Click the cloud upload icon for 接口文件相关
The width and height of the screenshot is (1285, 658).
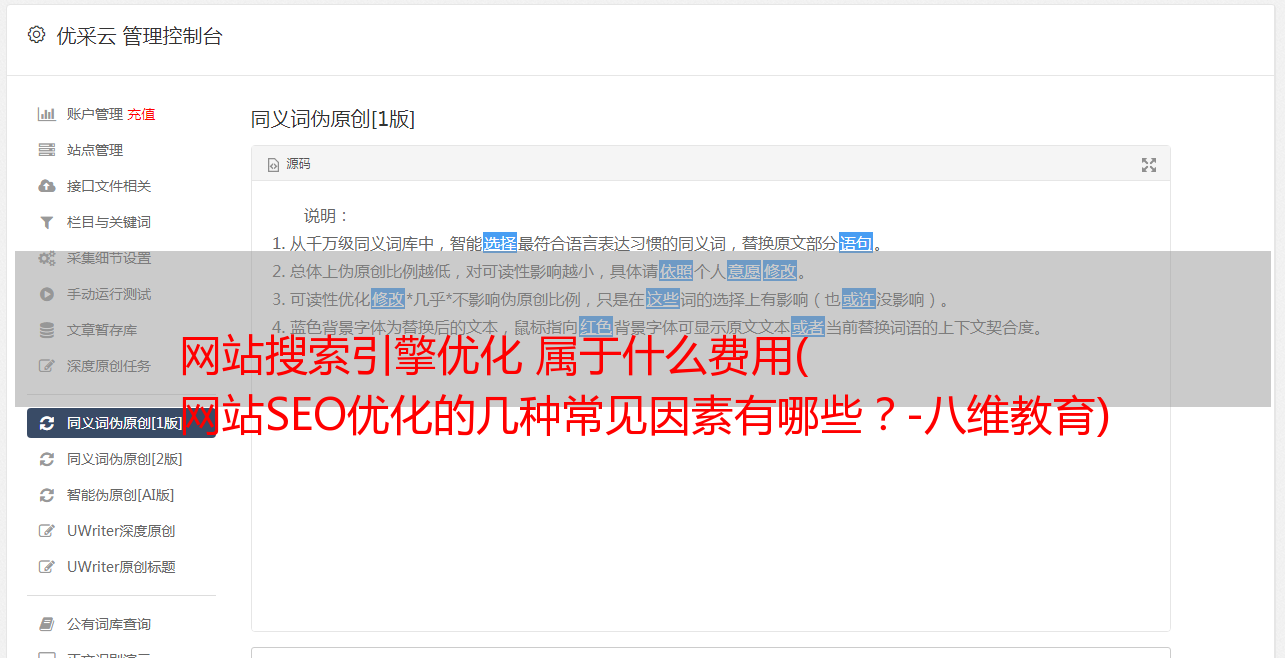pos(46,186)
